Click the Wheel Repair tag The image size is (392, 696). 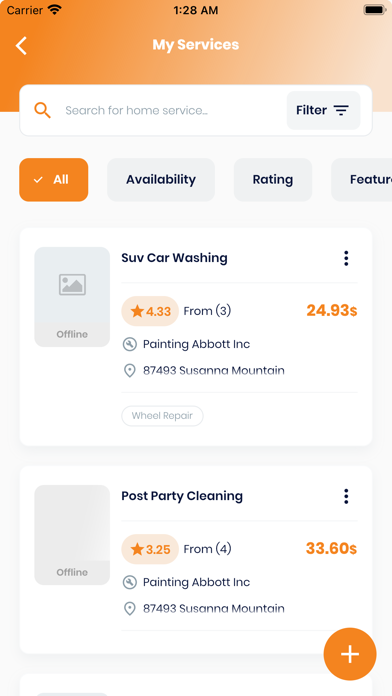coord(162,416)
